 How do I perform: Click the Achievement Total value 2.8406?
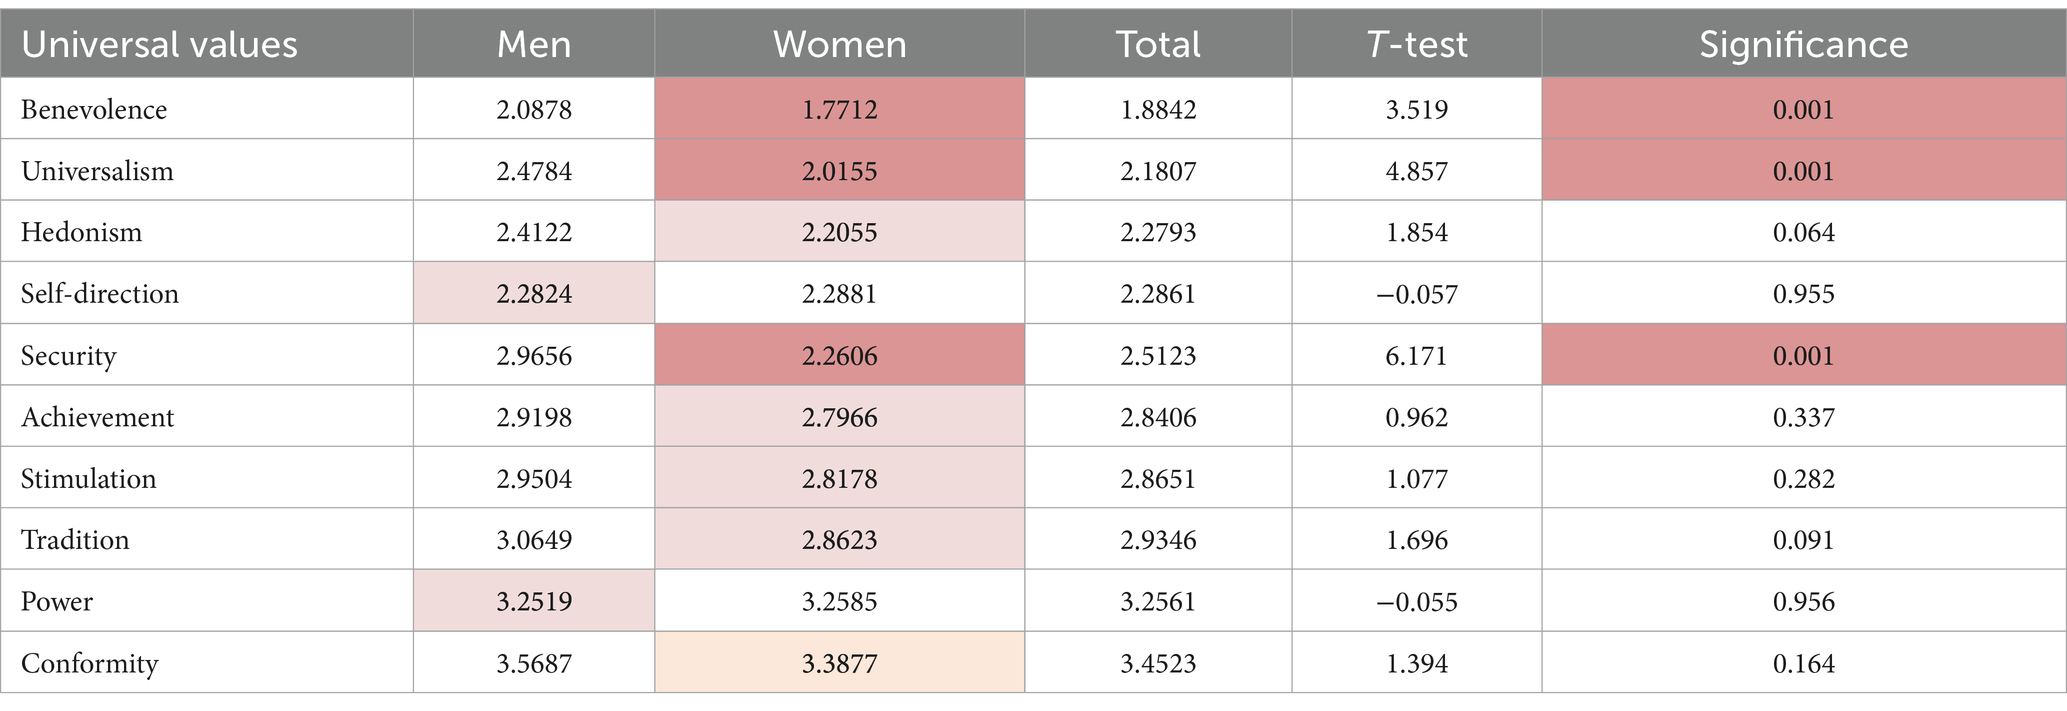tap(1158, 417)
